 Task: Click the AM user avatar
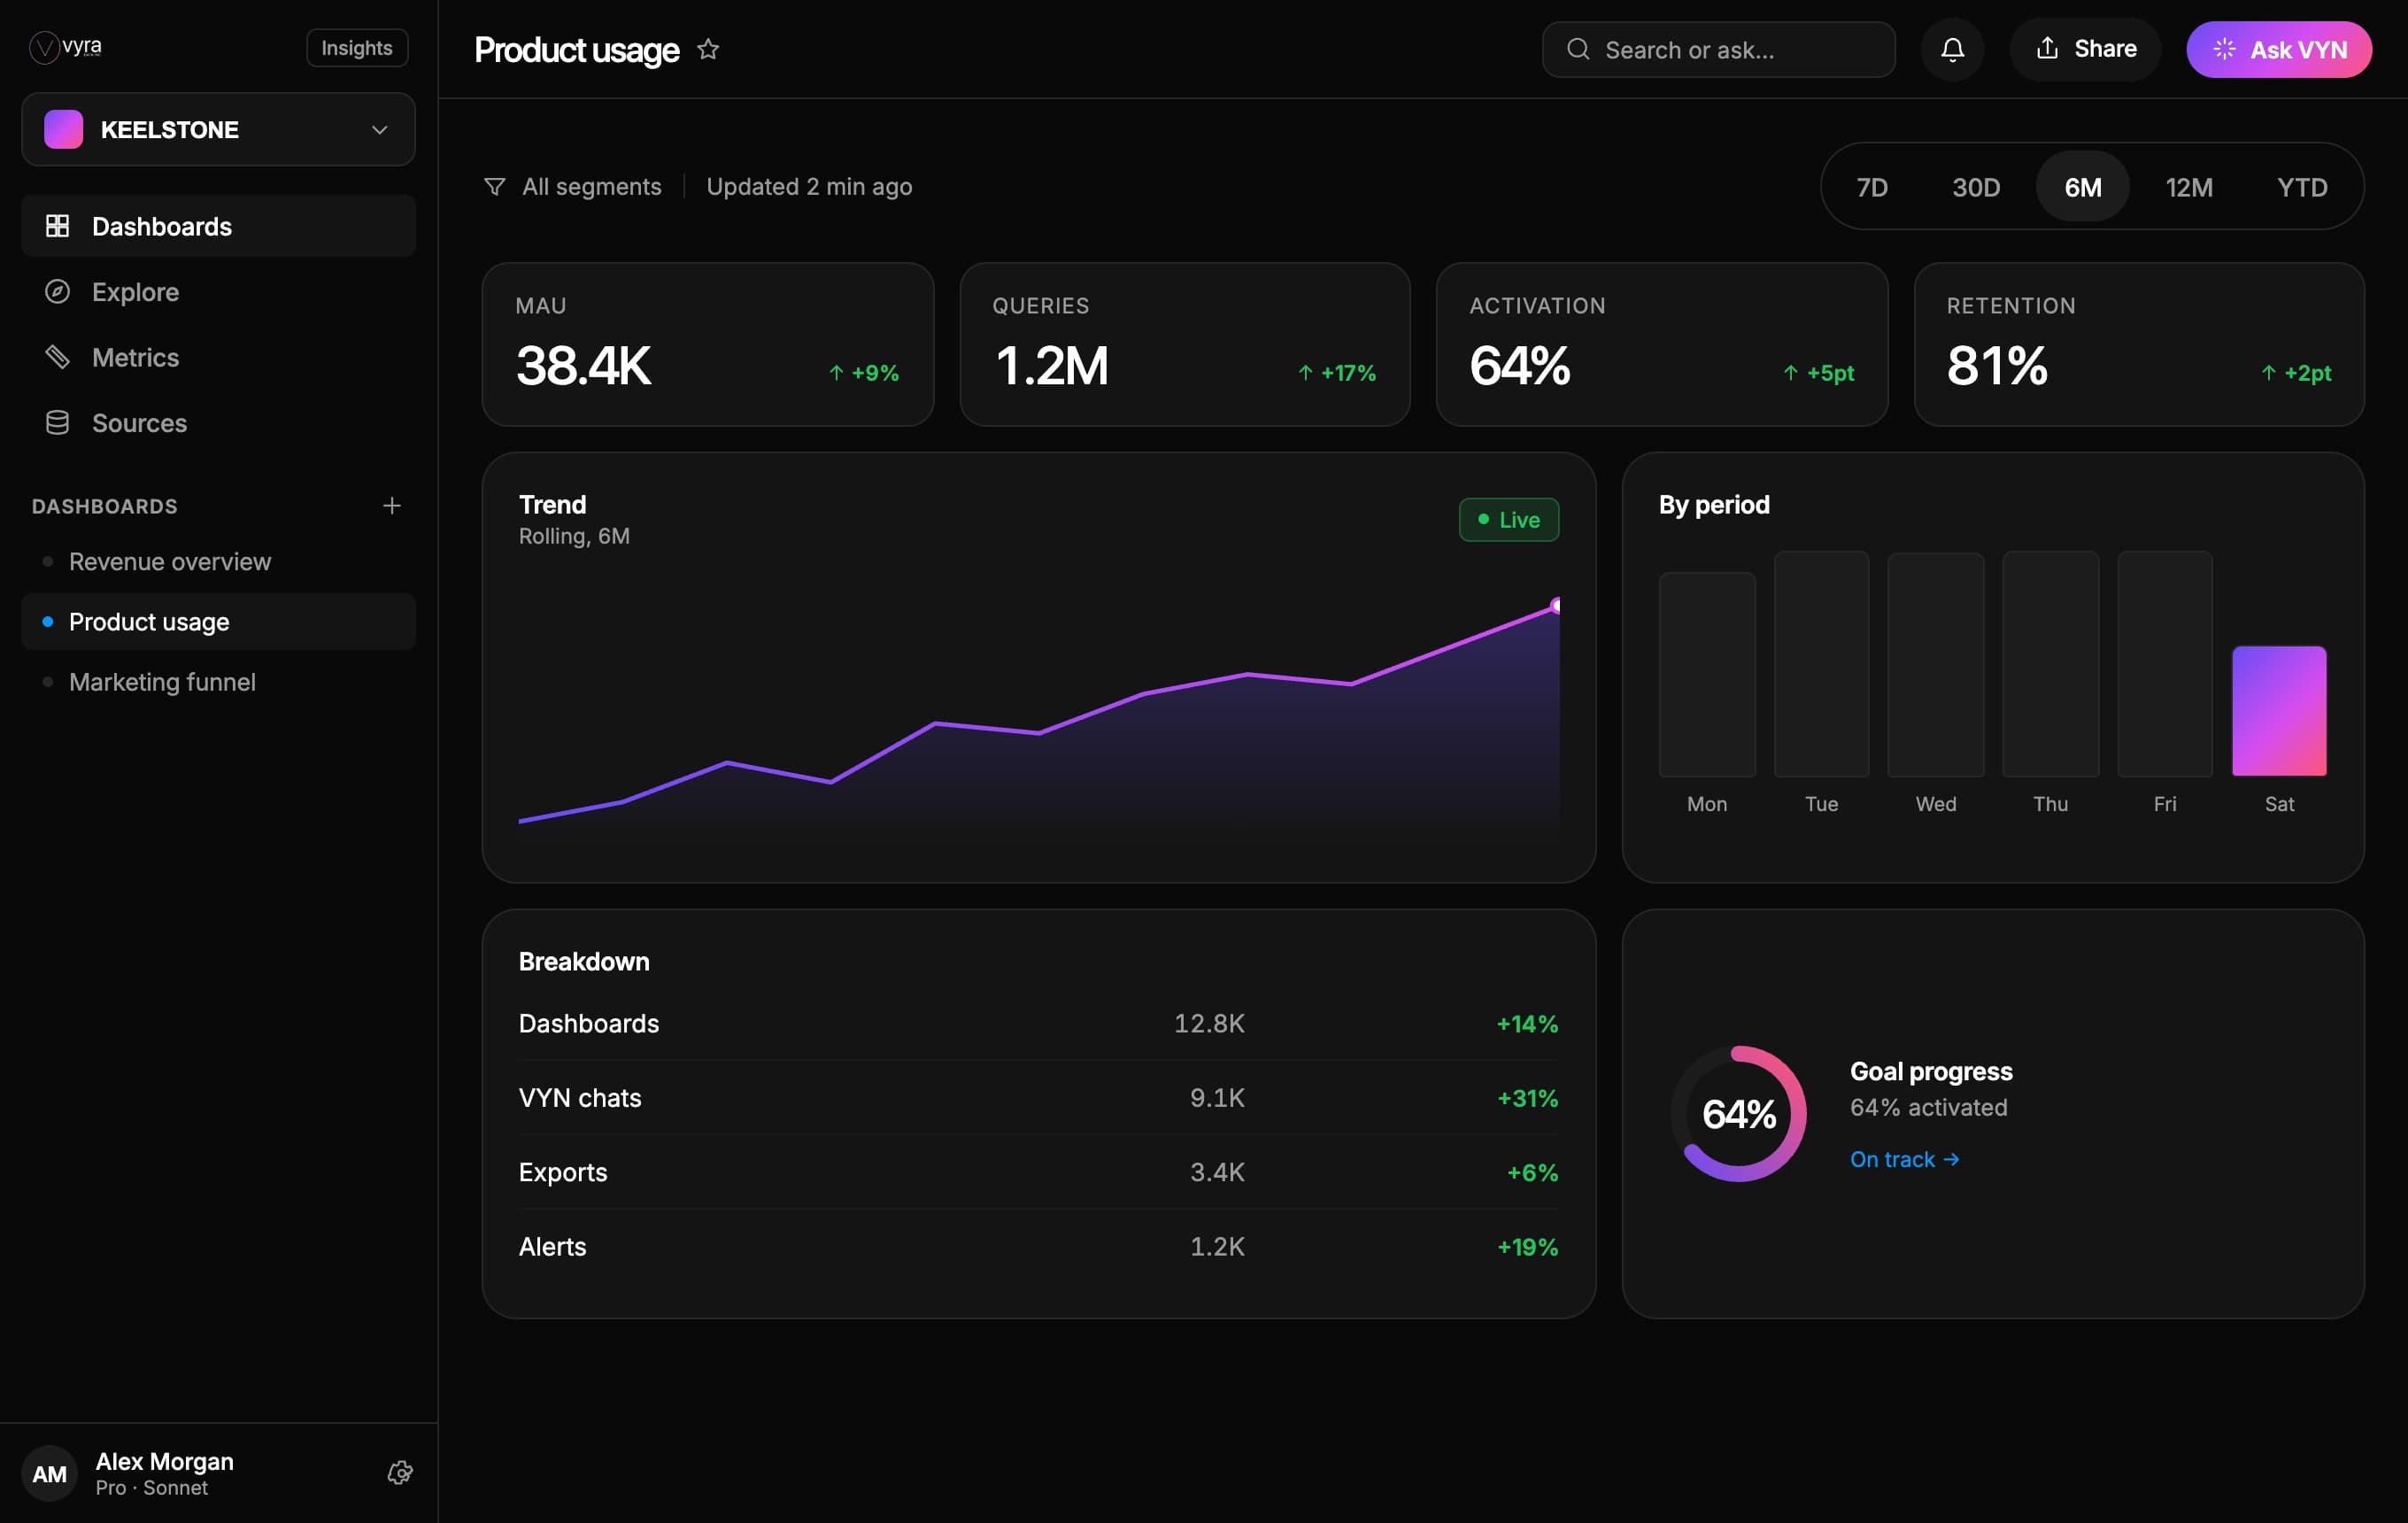[49, 1473]
